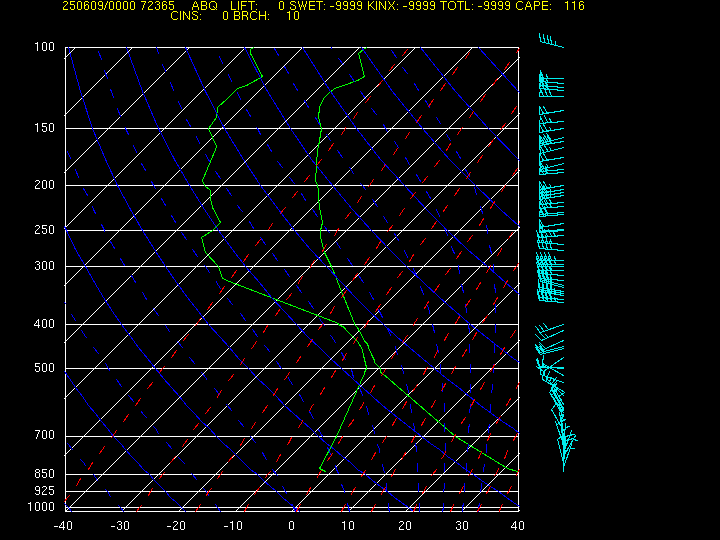The width and height of the screenshot is (720, 540).
Task: Click the 20 temperature axis label
Action: [405, 526]
